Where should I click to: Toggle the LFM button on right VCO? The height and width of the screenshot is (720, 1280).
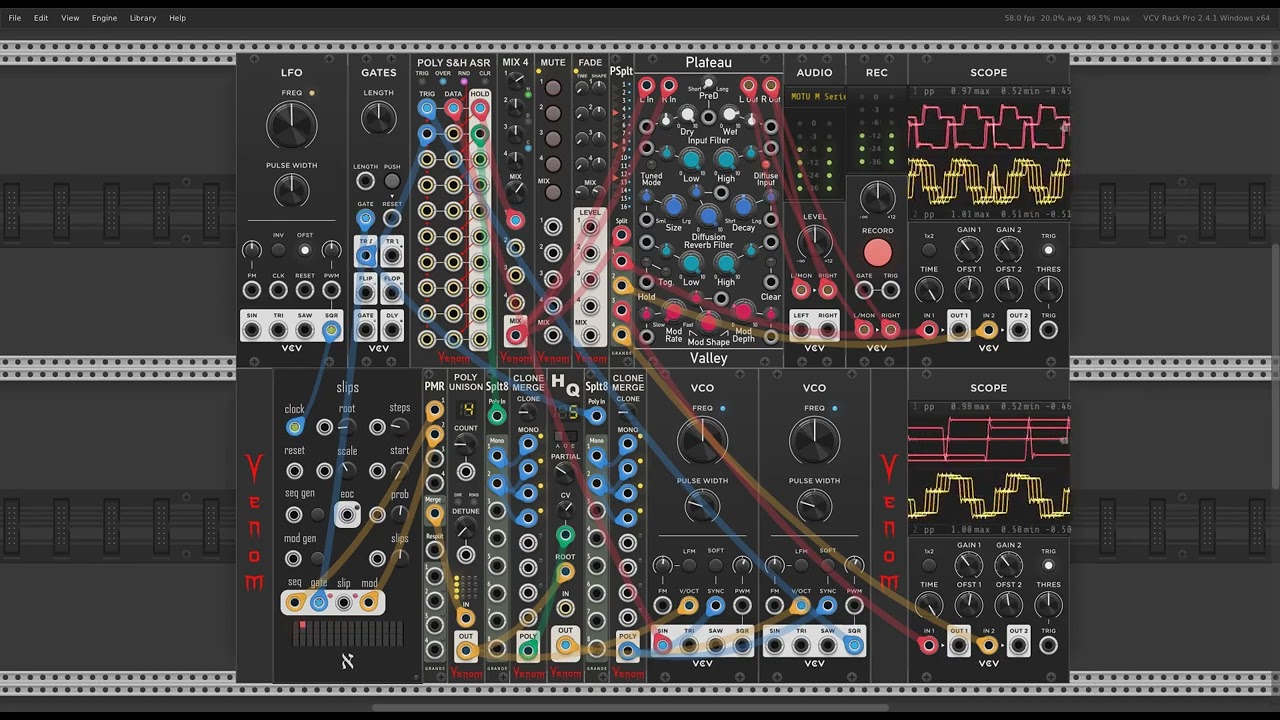tap(801, 565)
